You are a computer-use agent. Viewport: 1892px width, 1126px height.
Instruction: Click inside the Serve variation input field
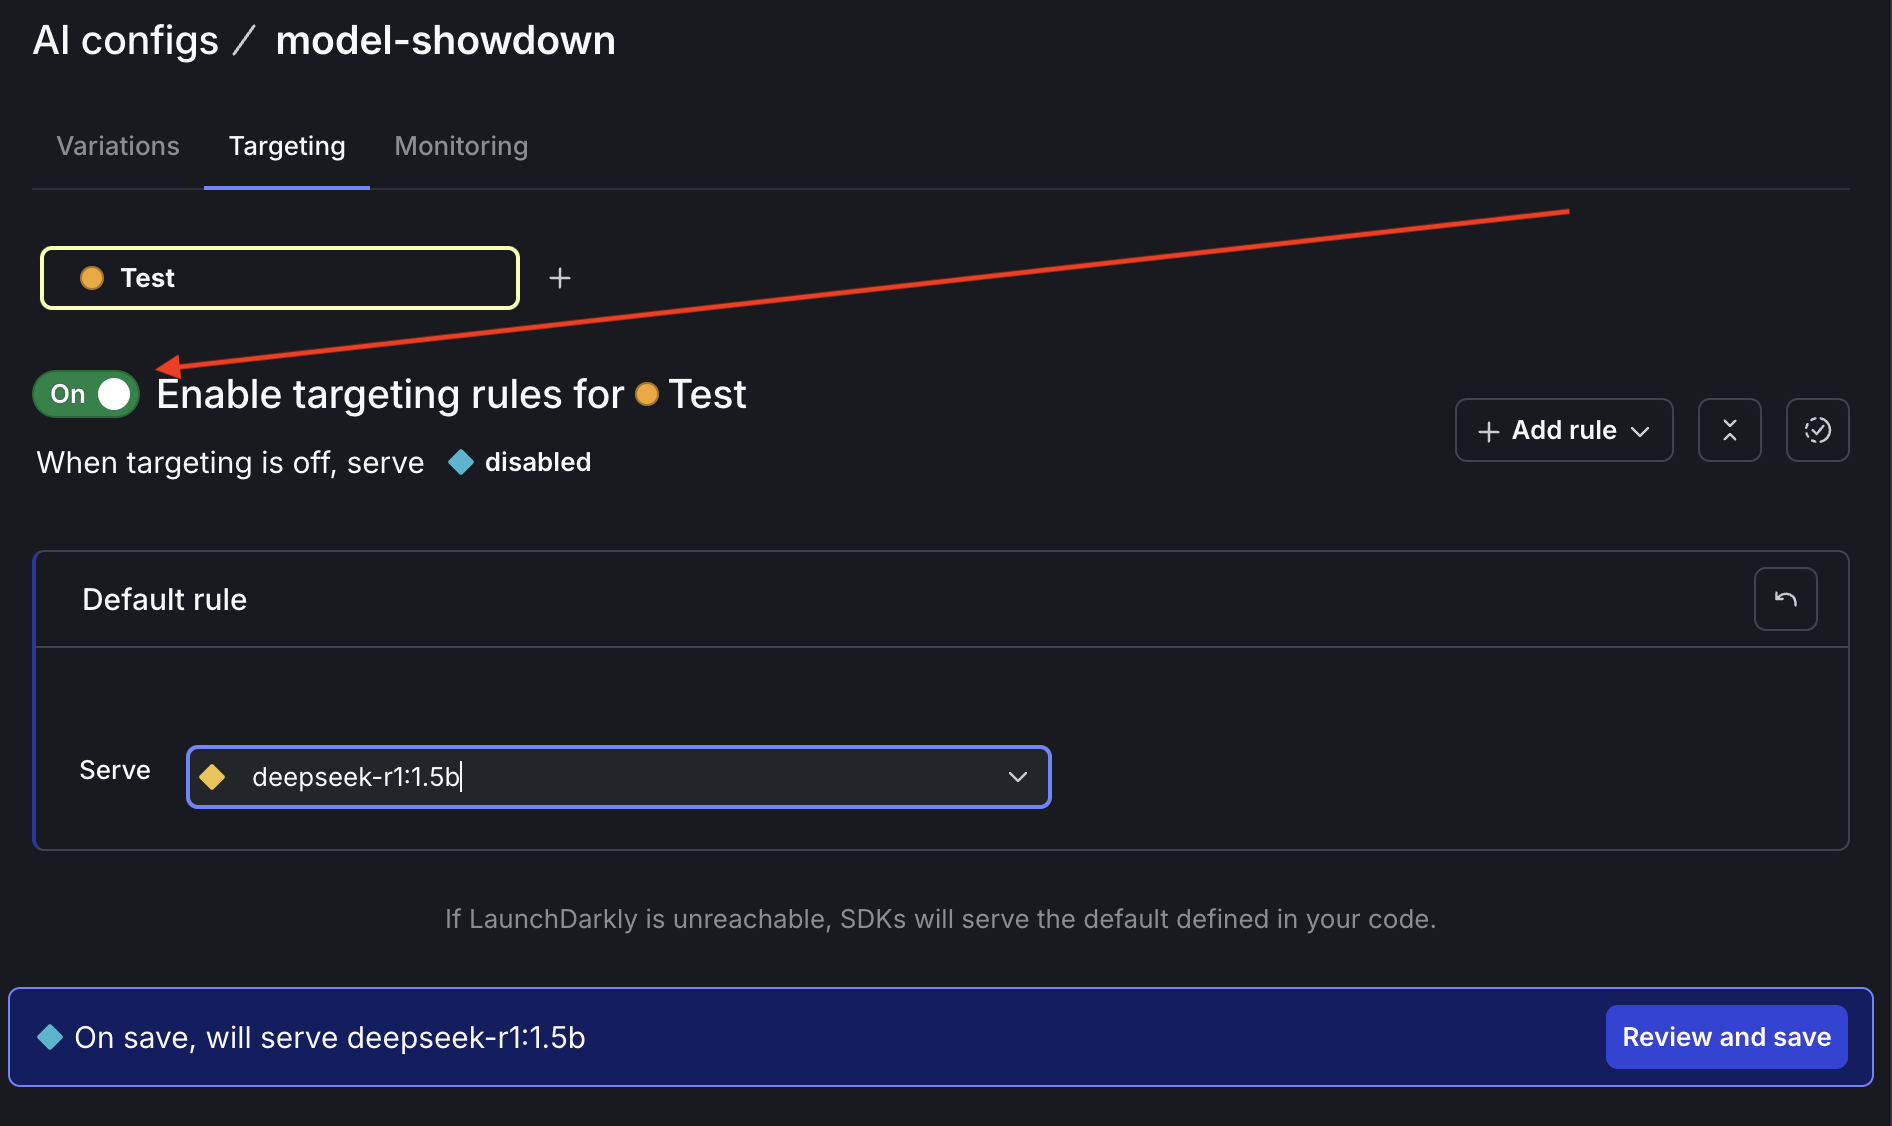(x=600, y=777)
